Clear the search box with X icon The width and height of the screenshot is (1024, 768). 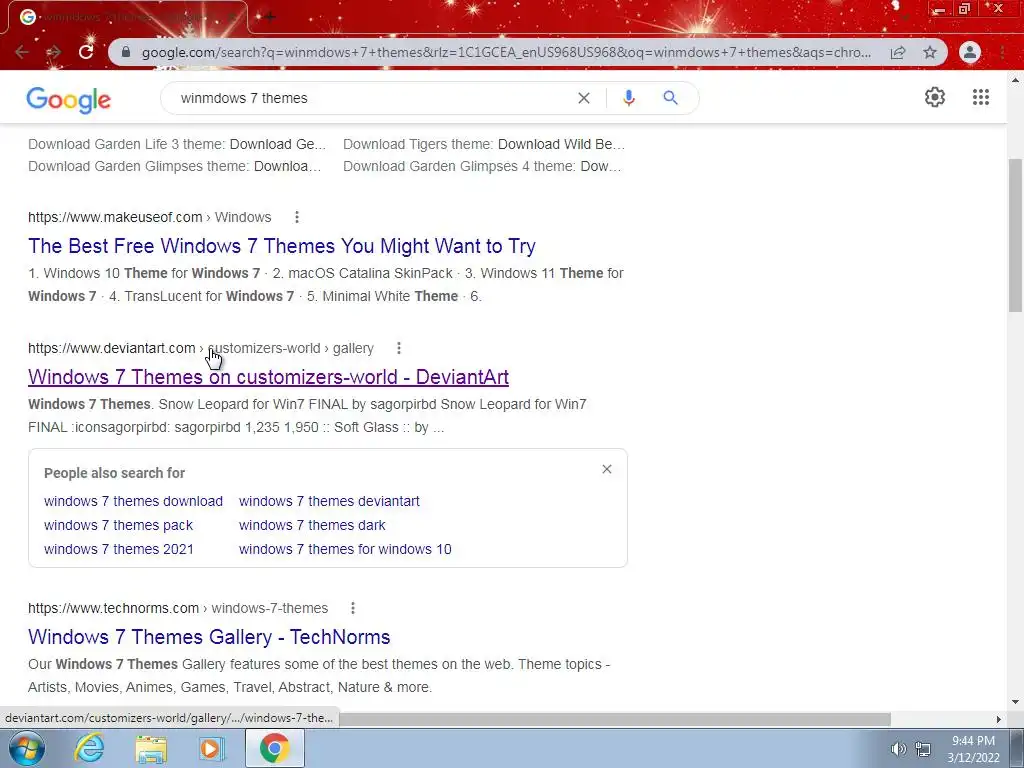coord(584,98)
